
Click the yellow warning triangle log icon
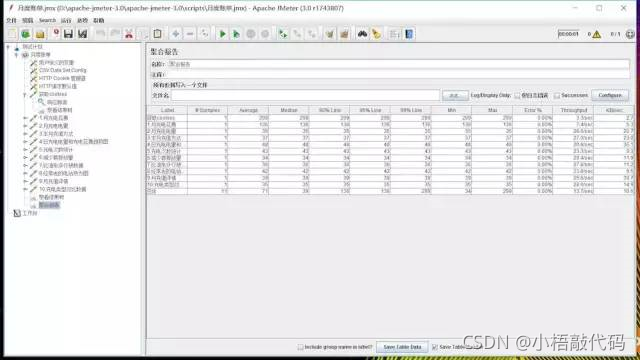(x=597, y=35)
